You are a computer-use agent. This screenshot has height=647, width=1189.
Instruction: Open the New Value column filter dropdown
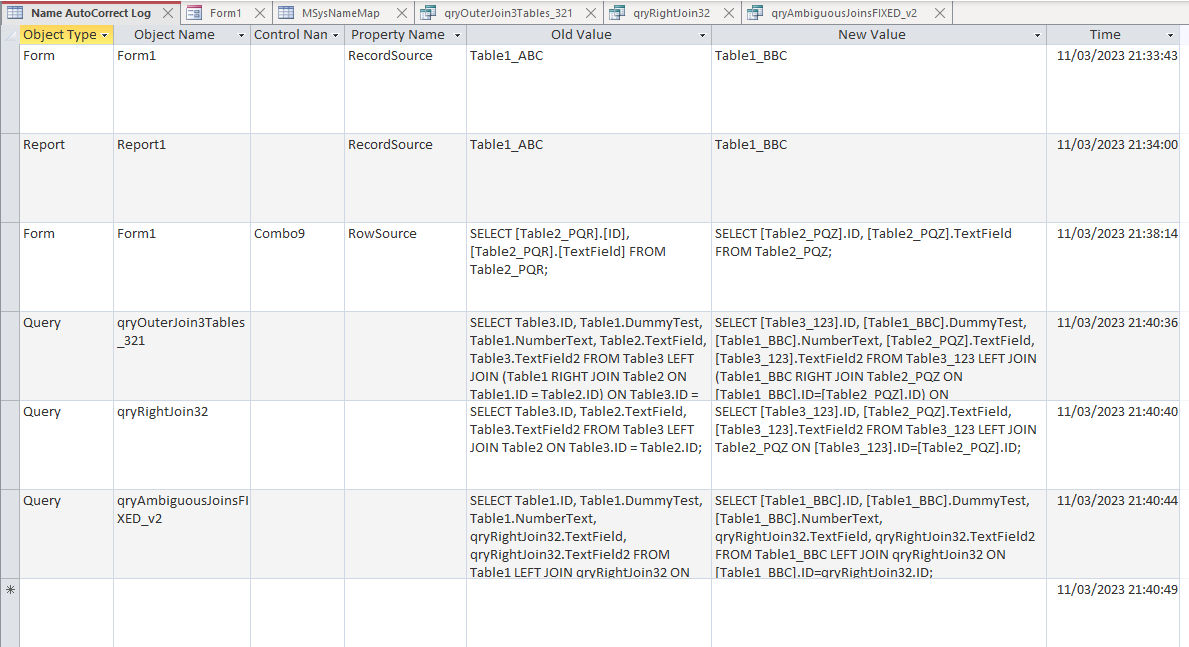1037,36
